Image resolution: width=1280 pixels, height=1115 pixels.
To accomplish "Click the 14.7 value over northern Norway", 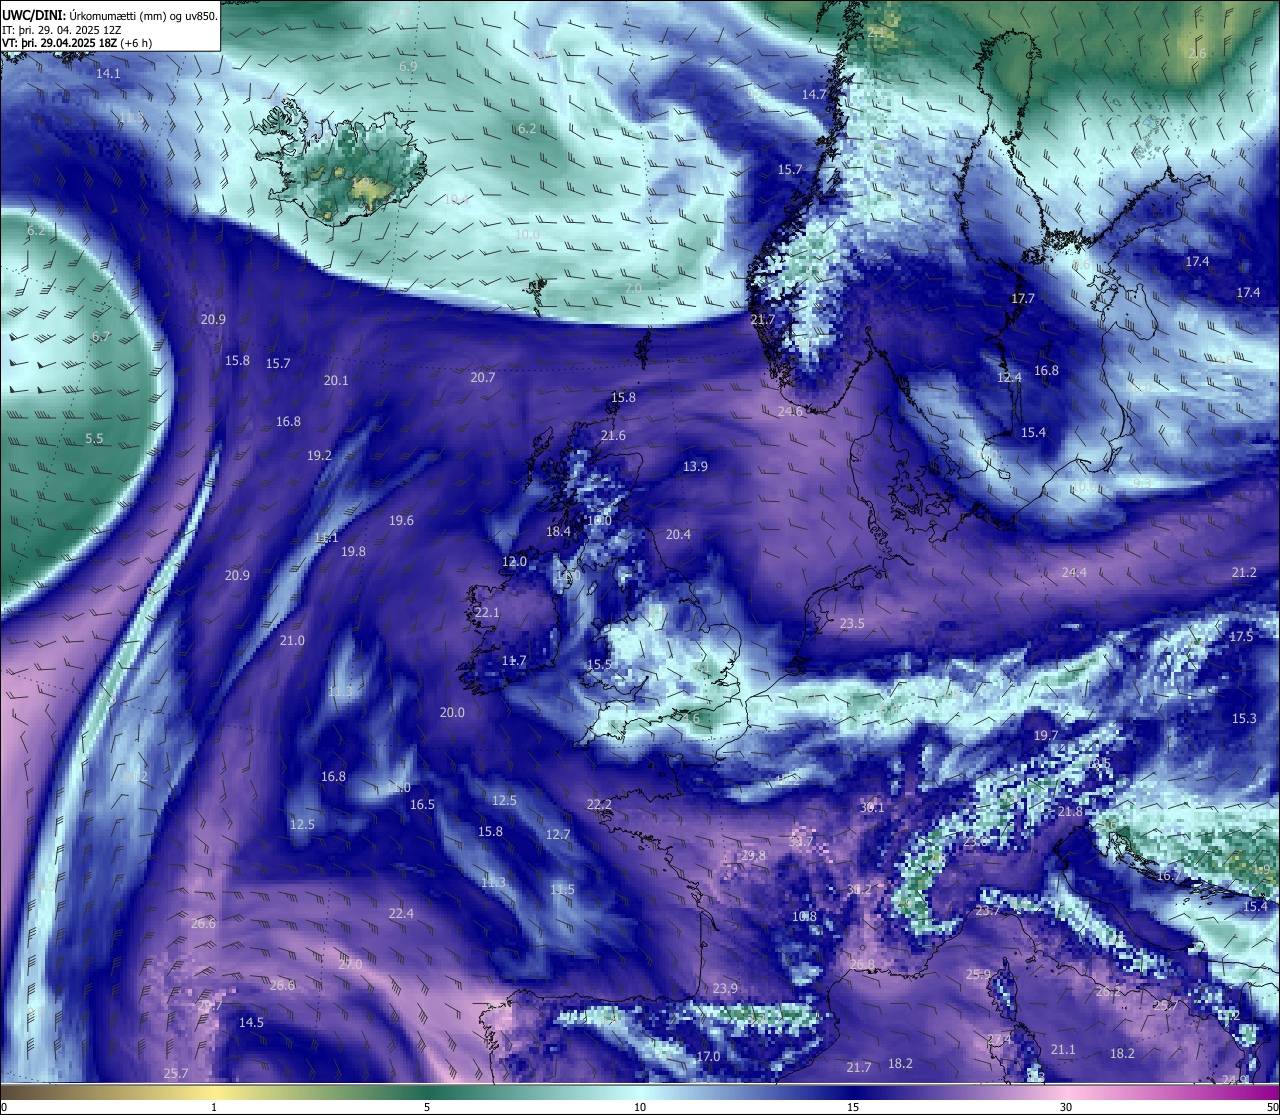I will point(814,95).
